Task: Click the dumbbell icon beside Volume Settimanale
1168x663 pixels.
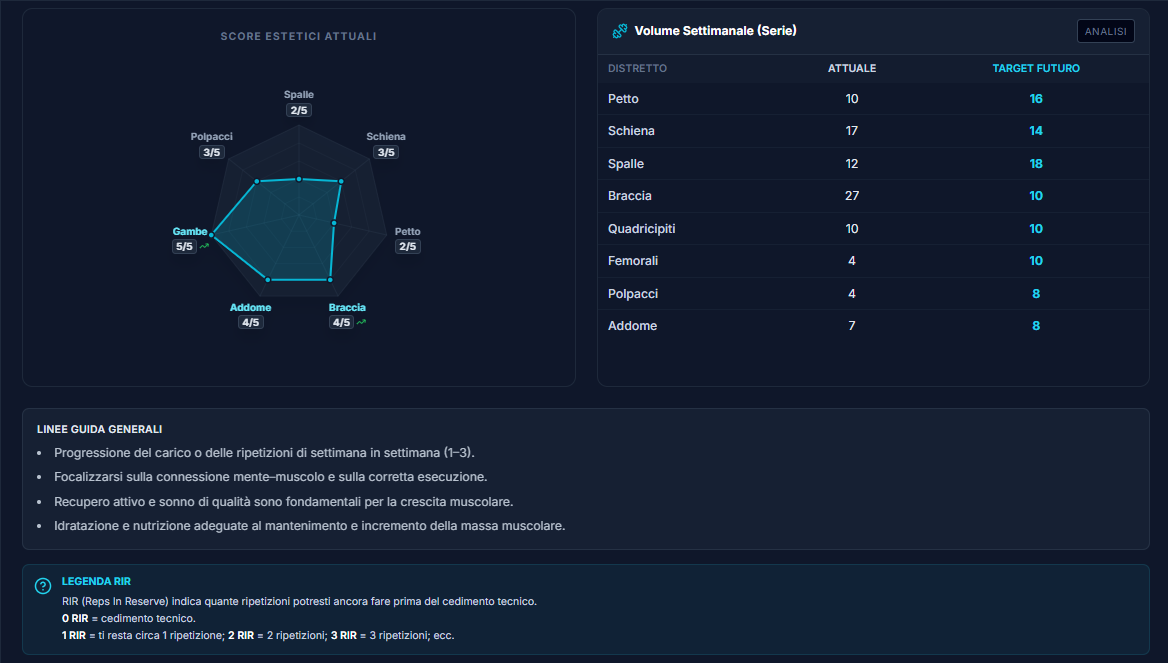Action: [x=619, y=31]
